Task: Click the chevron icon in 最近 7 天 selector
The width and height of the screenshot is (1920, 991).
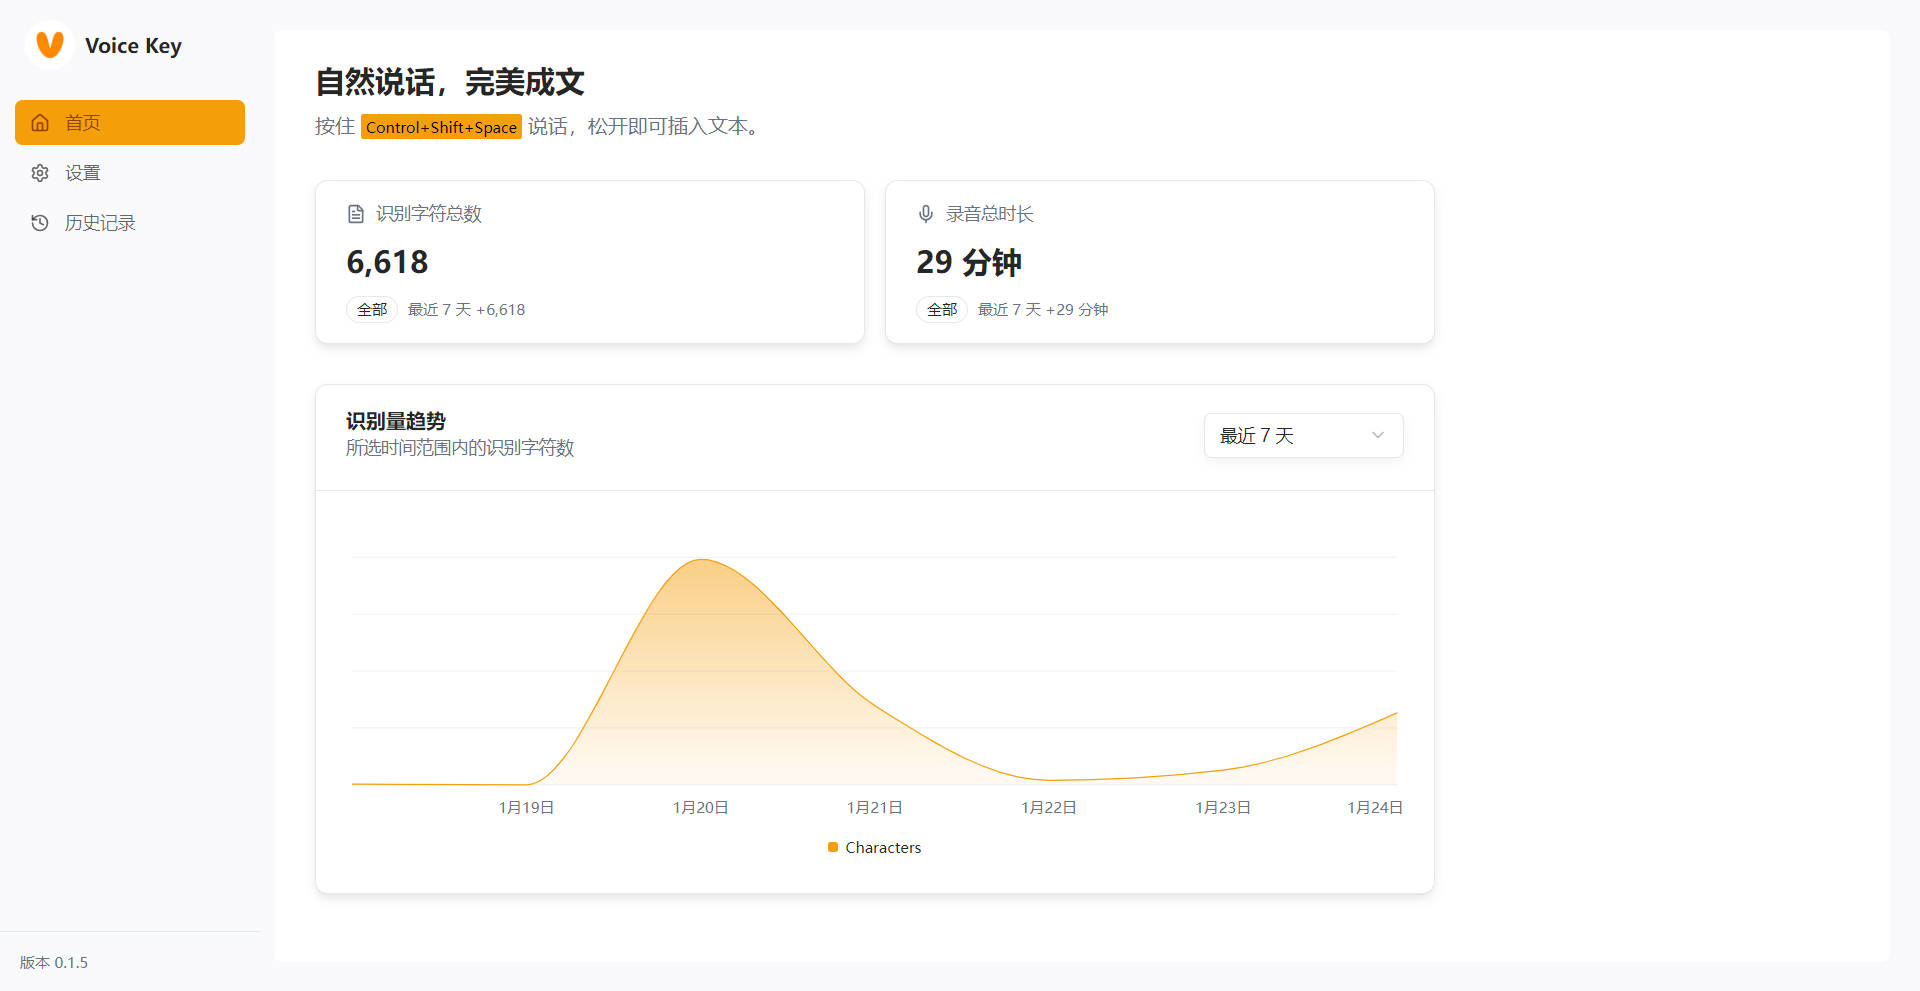Action: point(1378,435)
